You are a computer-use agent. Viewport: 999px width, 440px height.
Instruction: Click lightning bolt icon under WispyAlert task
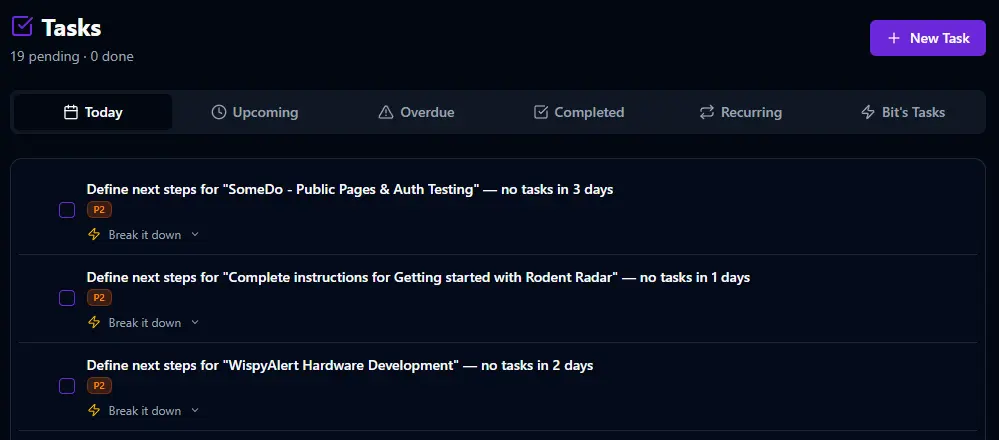(94, 411)
